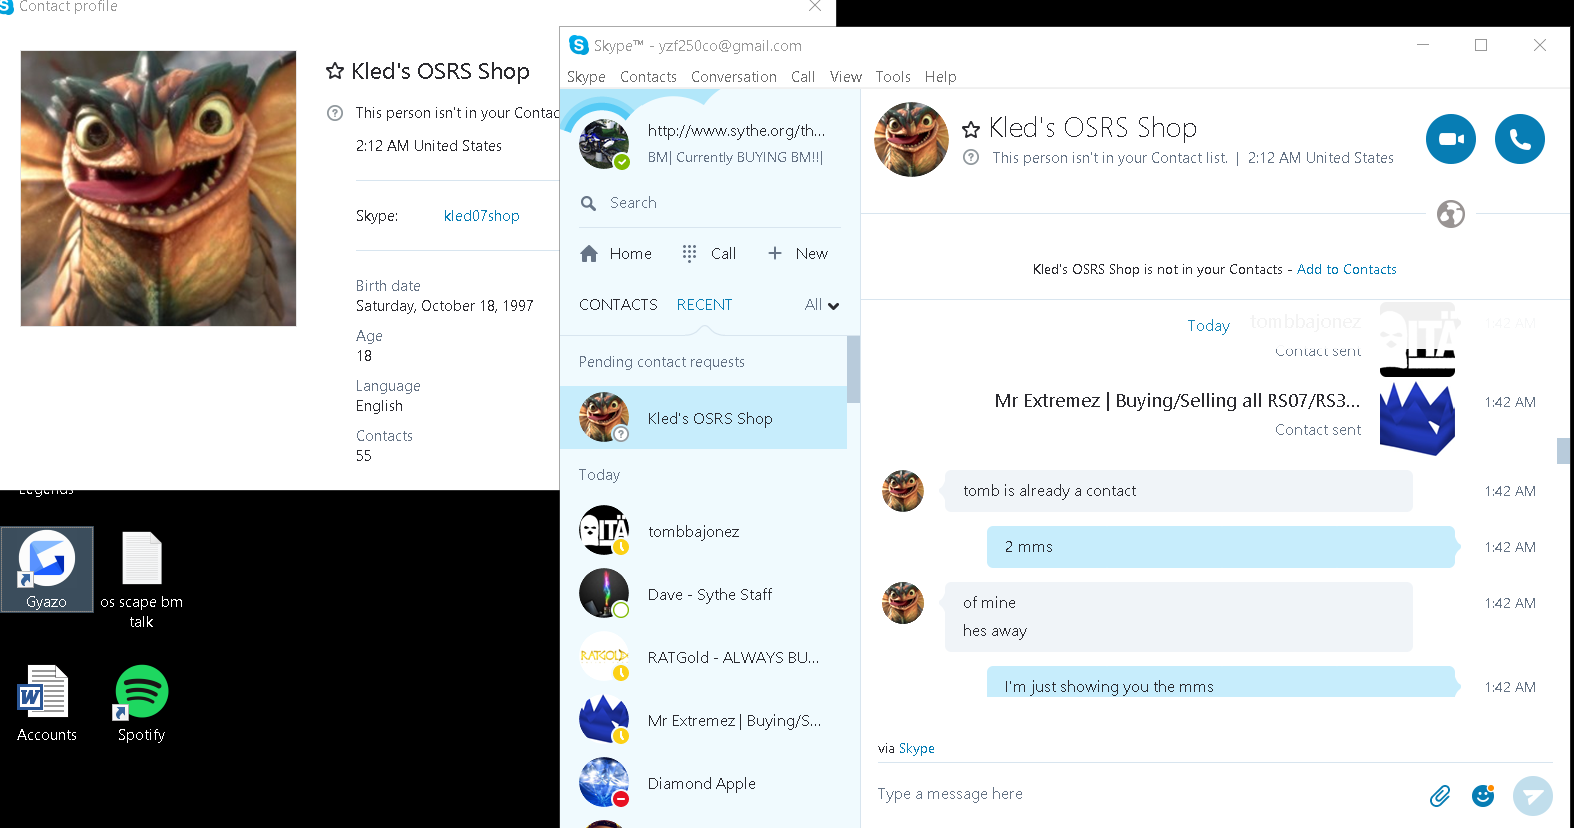This screenshot has height=828, width=1574.
Task: Click the message input field
Action: point(1147,794)
